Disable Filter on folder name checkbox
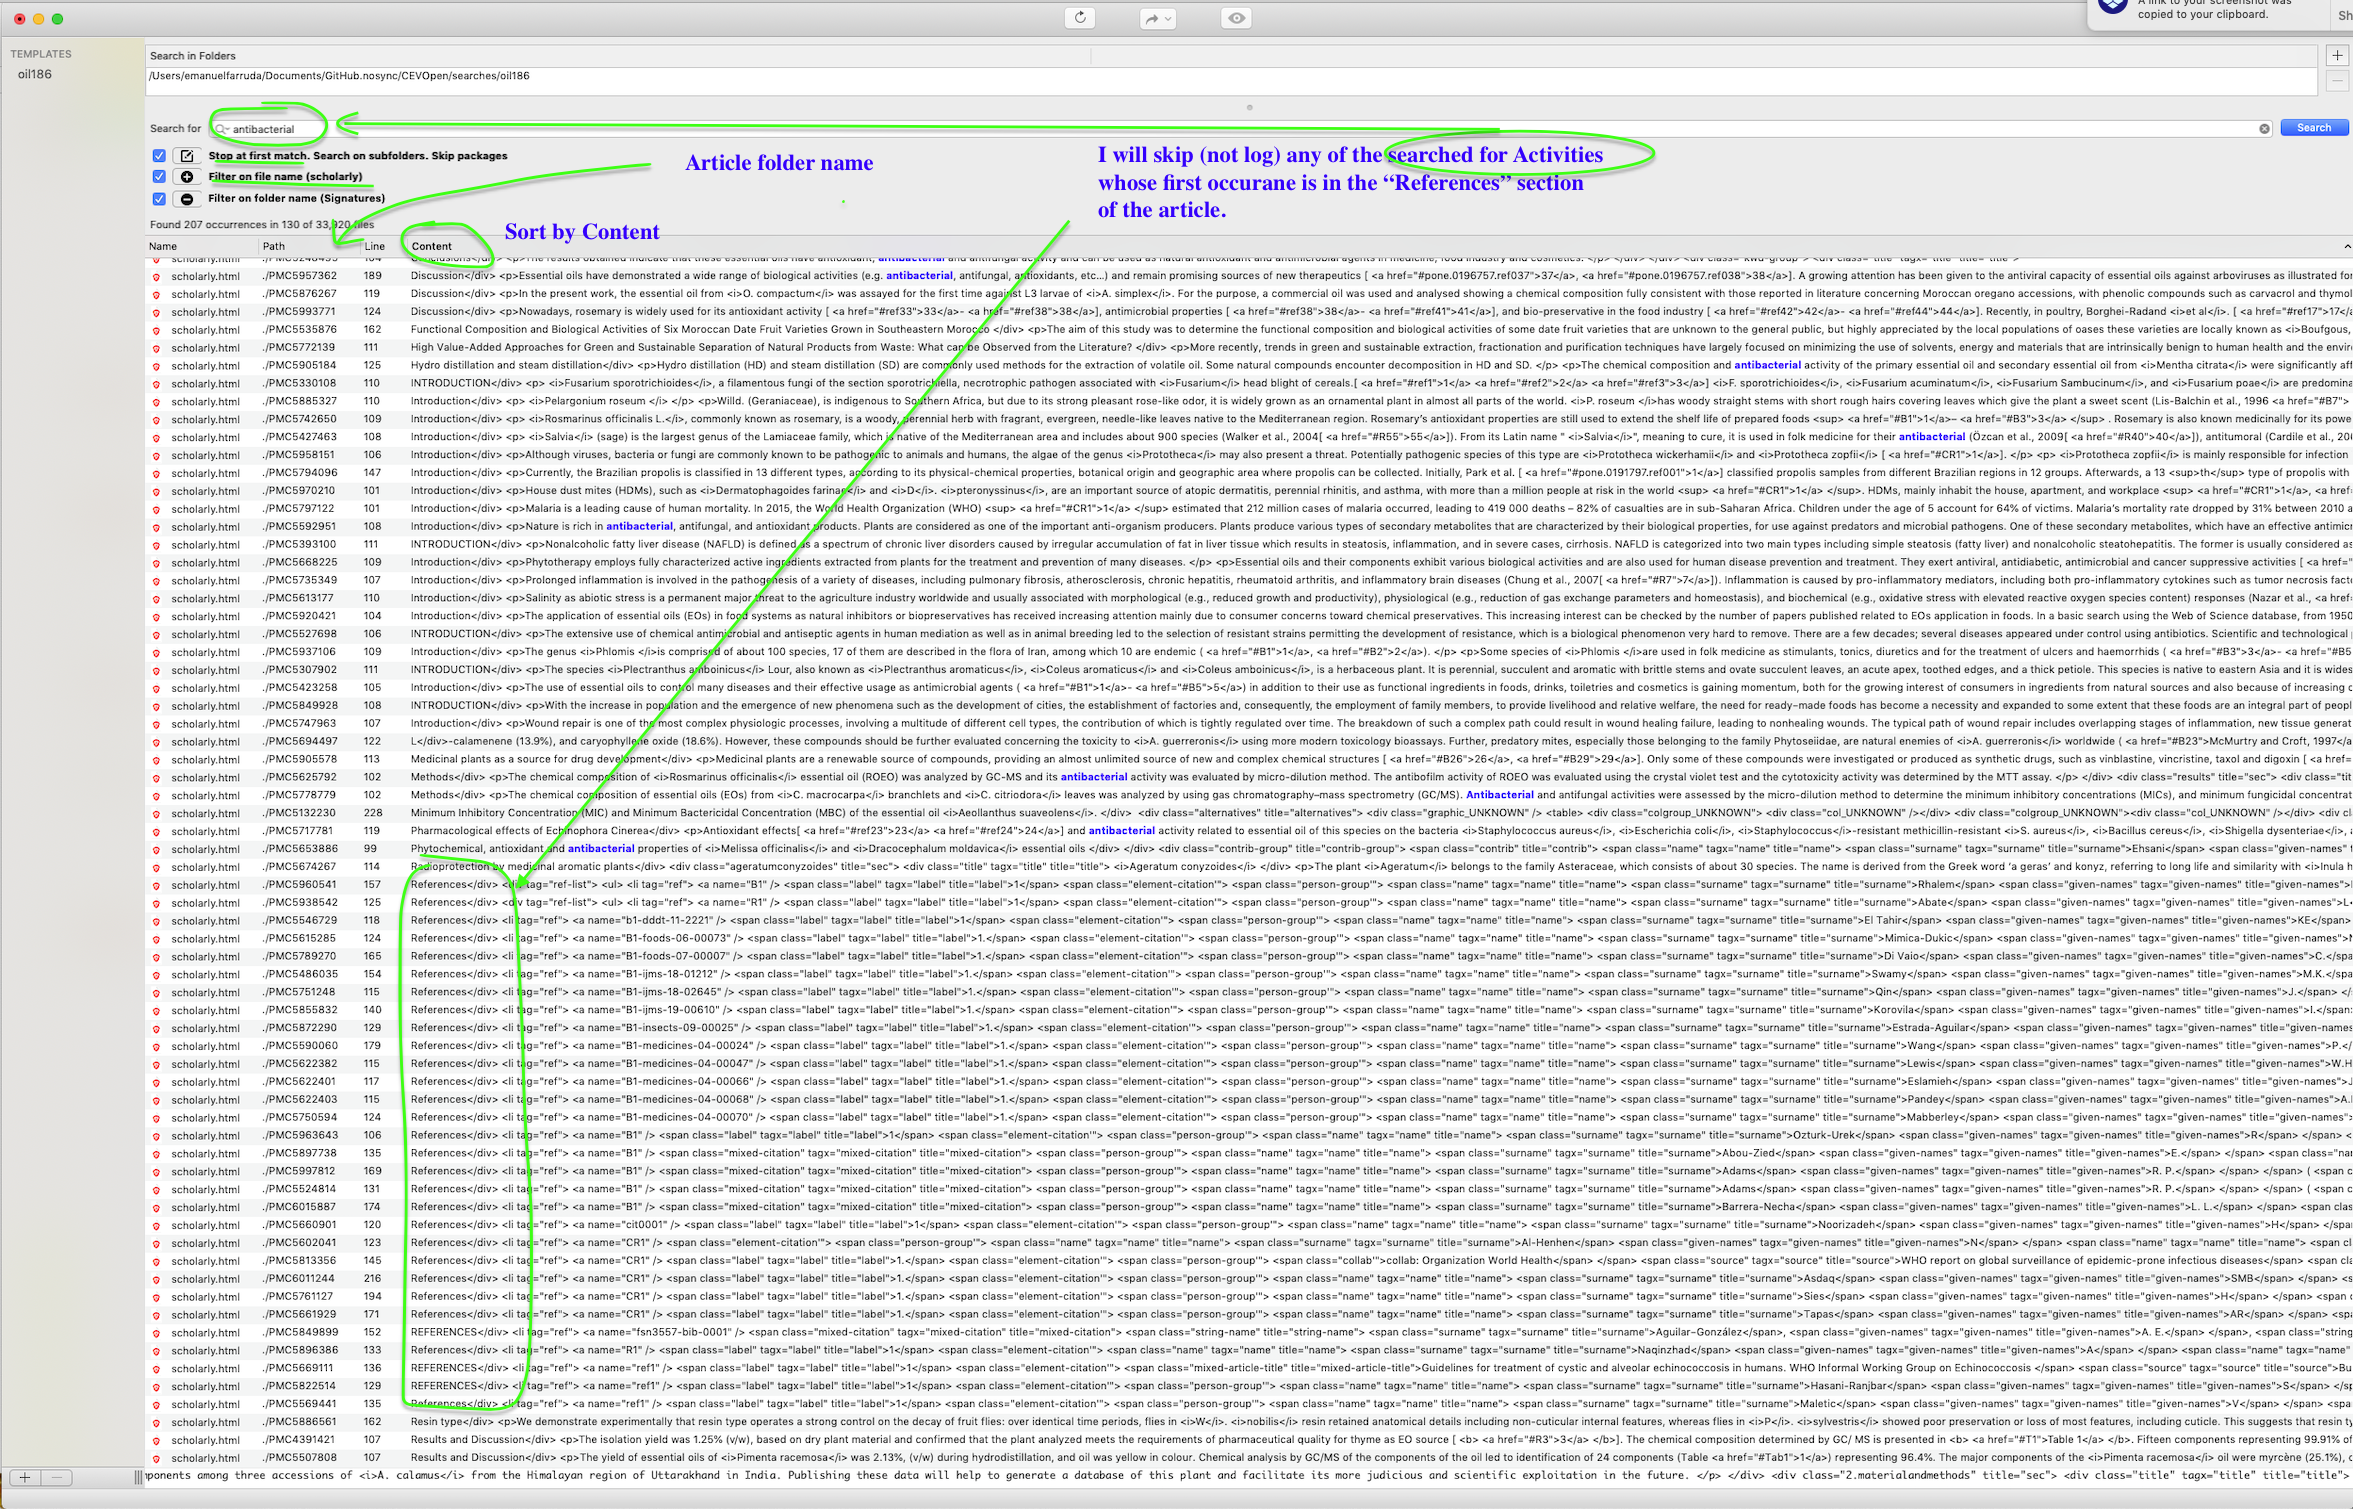Viewport: 2353px width, 1509px height. pyautogui.click(x=159, y=199)
